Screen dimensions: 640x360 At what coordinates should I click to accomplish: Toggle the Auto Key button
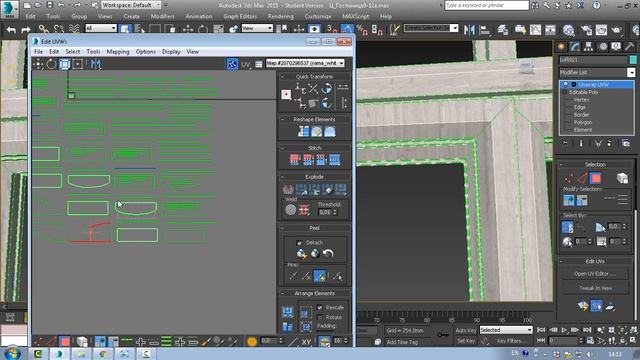[466, 330]
